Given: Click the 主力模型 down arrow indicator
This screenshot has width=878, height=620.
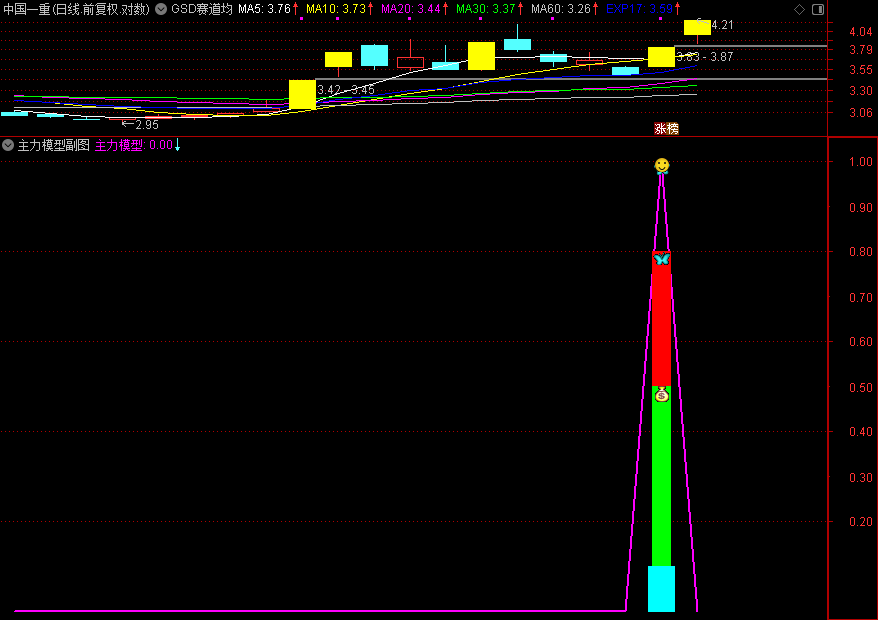Looking at the screenshot, I should pos(178,145).
